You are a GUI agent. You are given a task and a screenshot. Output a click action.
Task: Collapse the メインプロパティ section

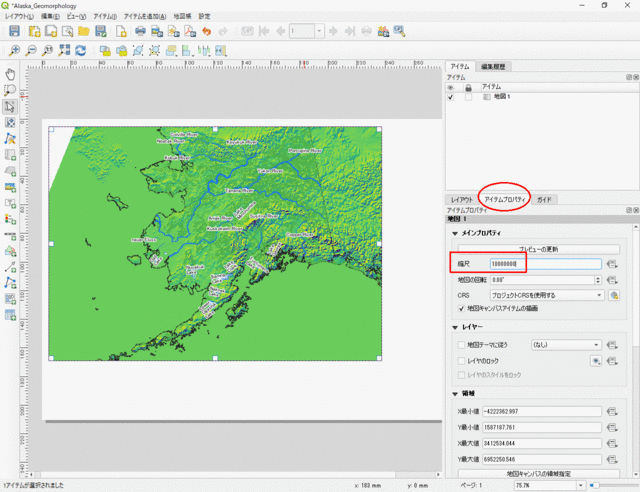(455, 234)
